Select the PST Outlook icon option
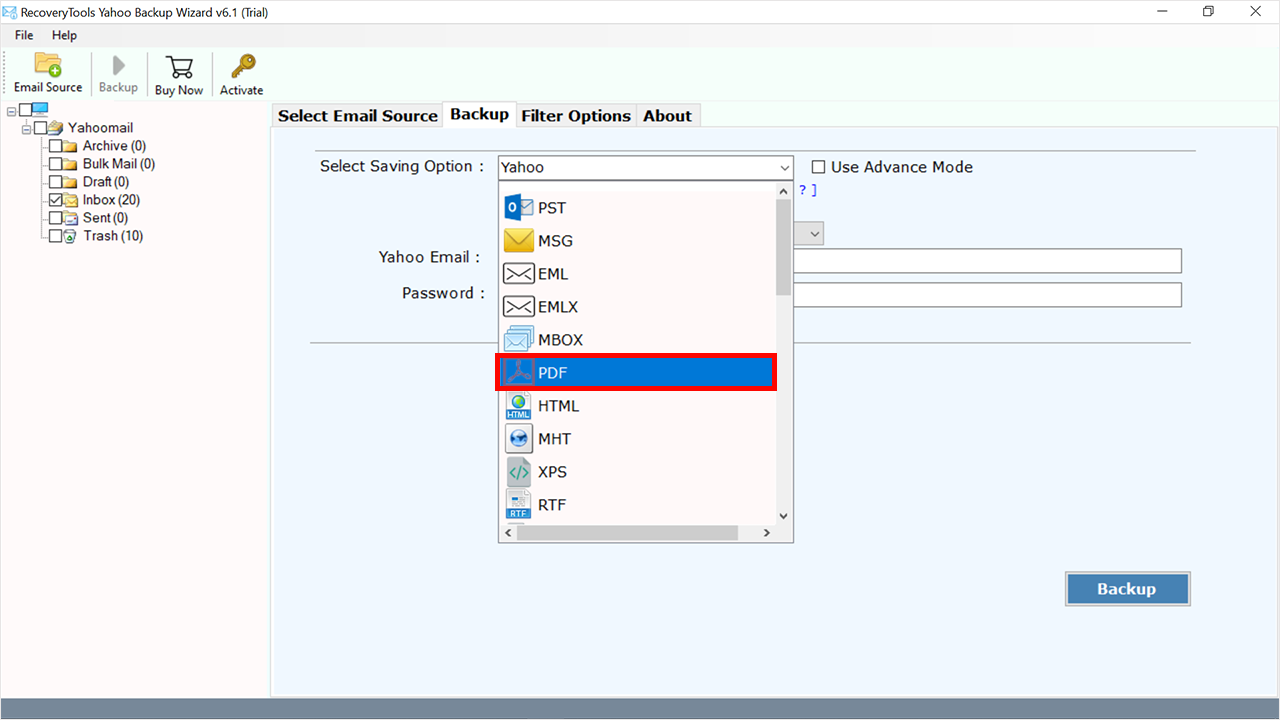Image resolution: width=1280 pixels, height=720 pixels. pos(519,208)
